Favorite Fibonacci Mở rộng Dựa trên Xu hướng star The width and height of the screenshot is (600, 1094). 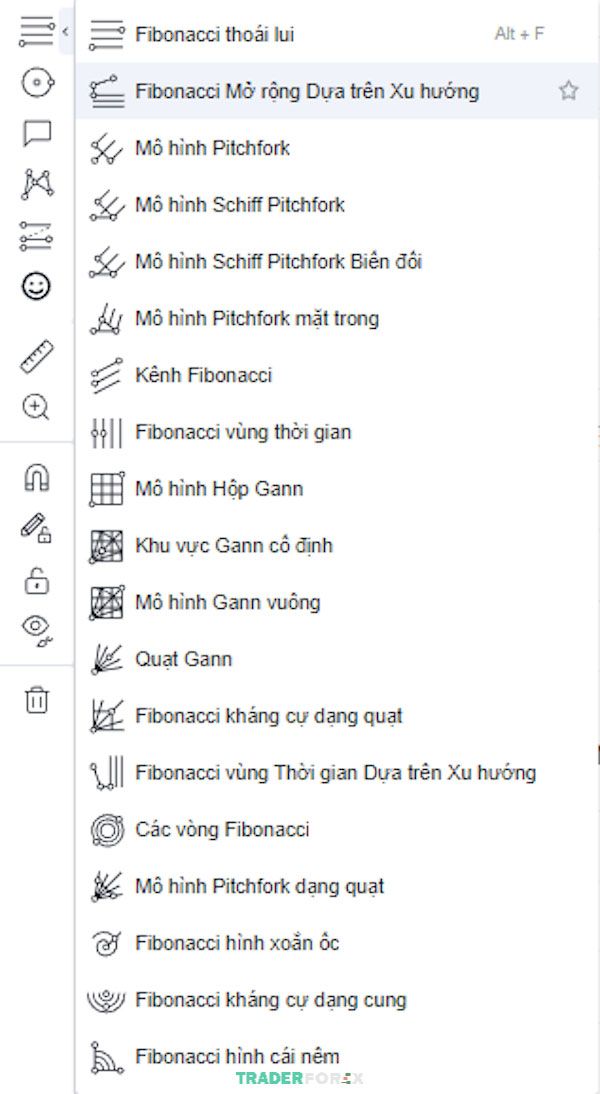569,91
